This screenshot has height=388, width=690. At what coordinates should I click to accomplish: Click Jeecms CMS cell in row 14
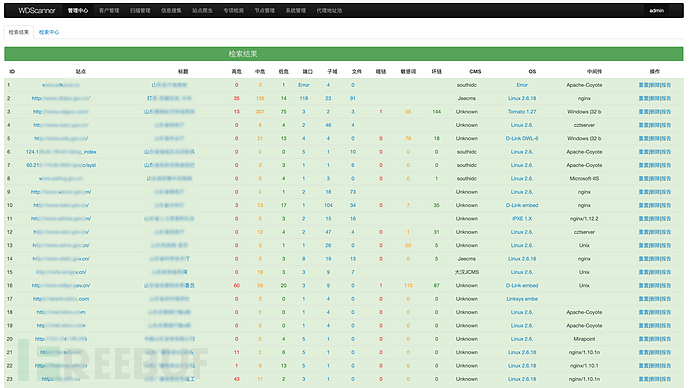pos(467,259)
